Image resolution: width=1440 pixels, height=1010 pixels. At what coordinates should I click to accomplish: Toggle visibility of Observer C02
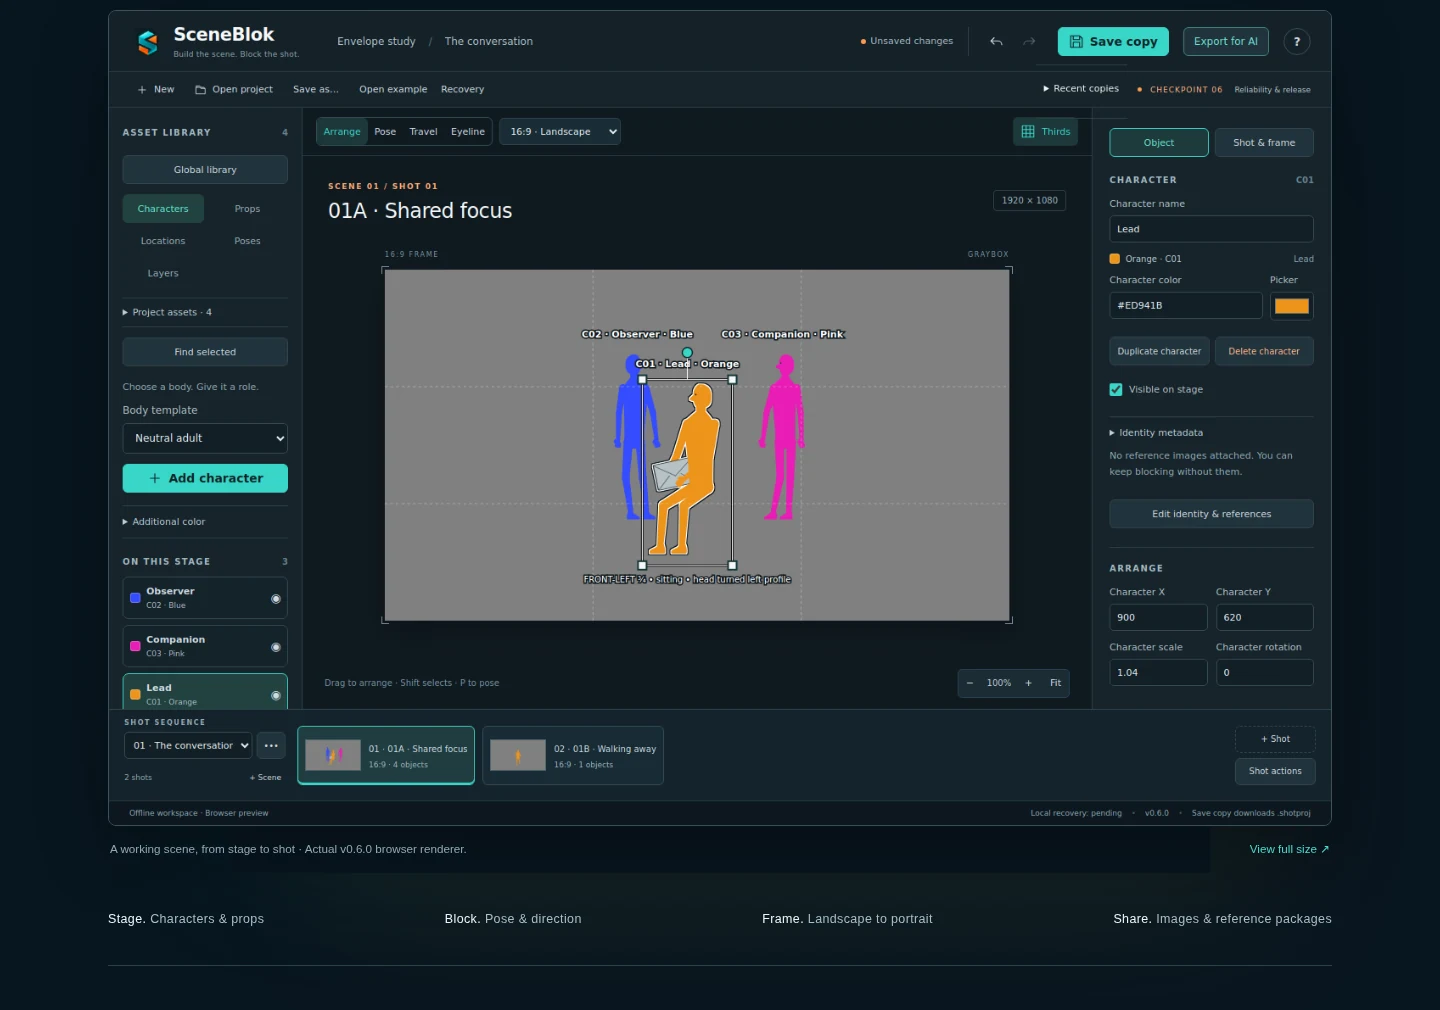pos(276,598)
